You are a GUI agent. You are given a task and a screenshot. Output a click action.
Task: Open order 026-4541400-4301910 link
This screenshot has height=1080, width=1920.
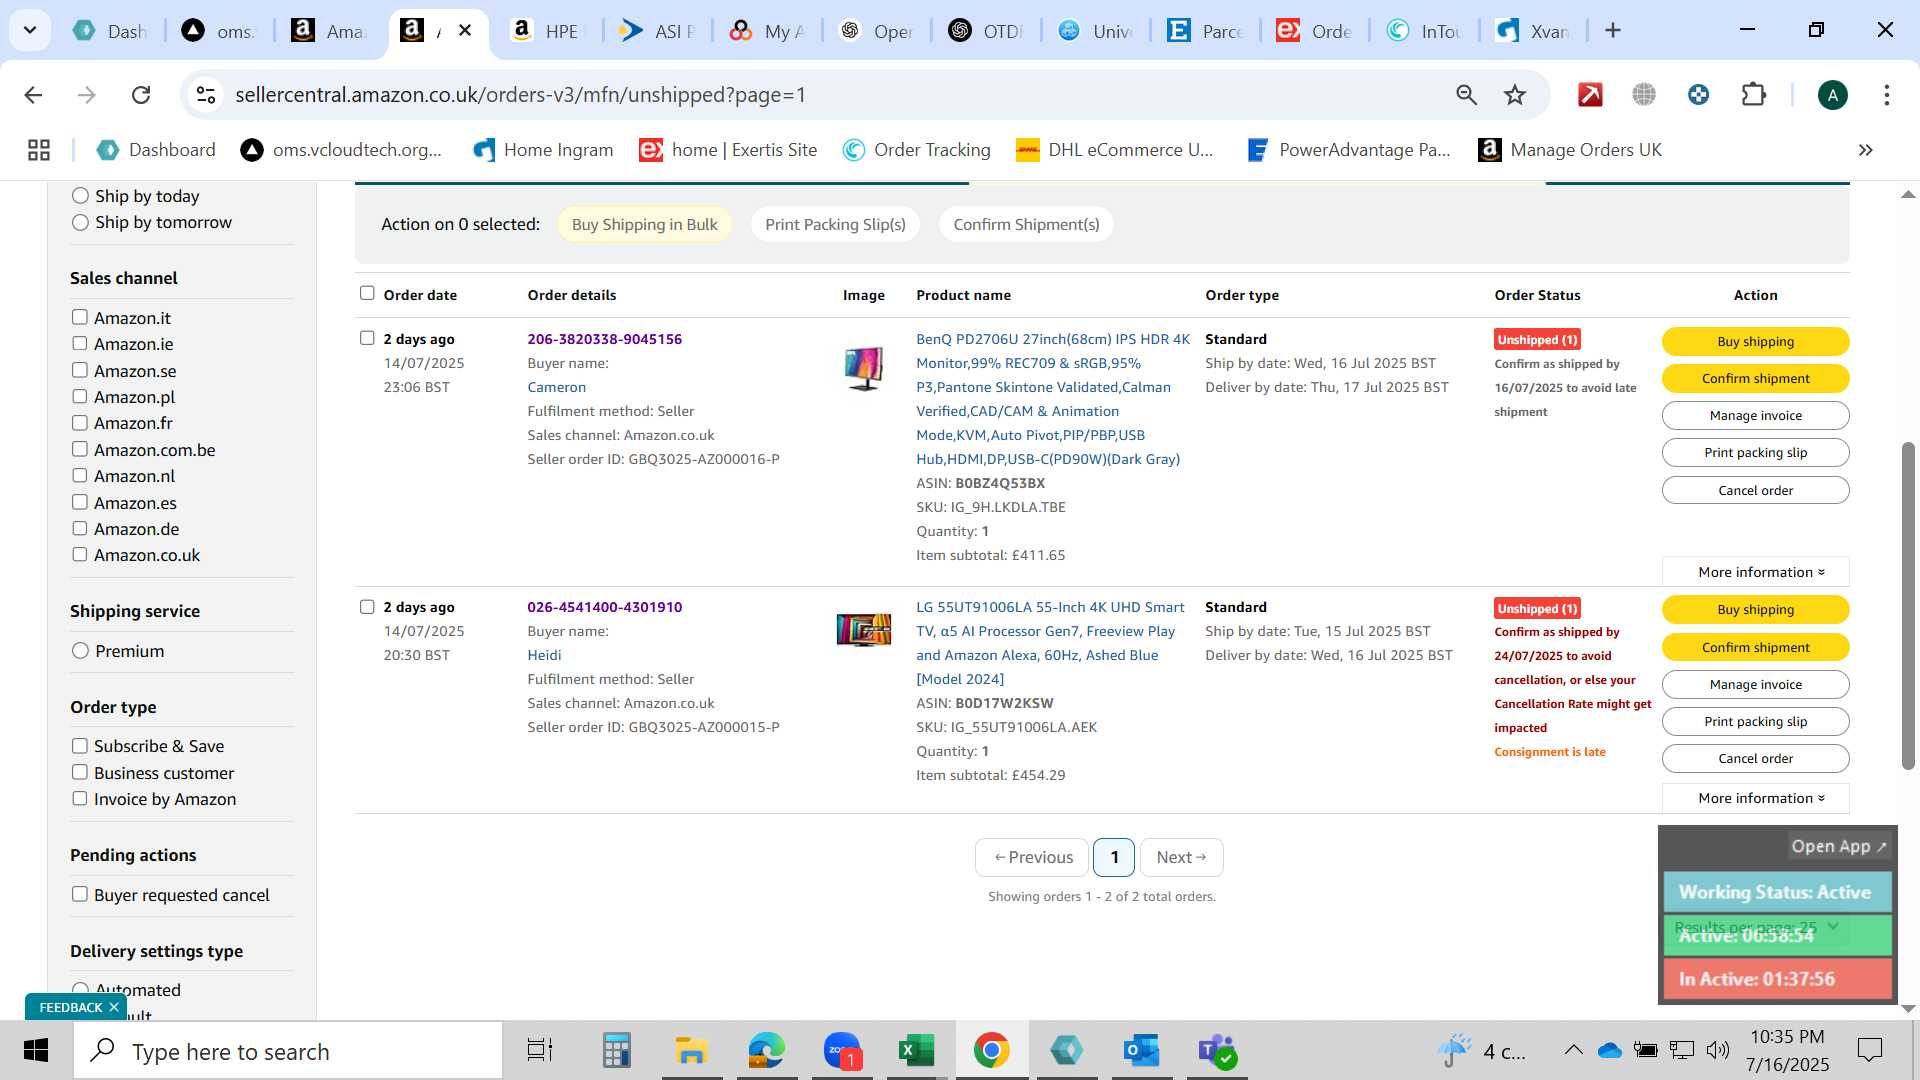(604, 607)
